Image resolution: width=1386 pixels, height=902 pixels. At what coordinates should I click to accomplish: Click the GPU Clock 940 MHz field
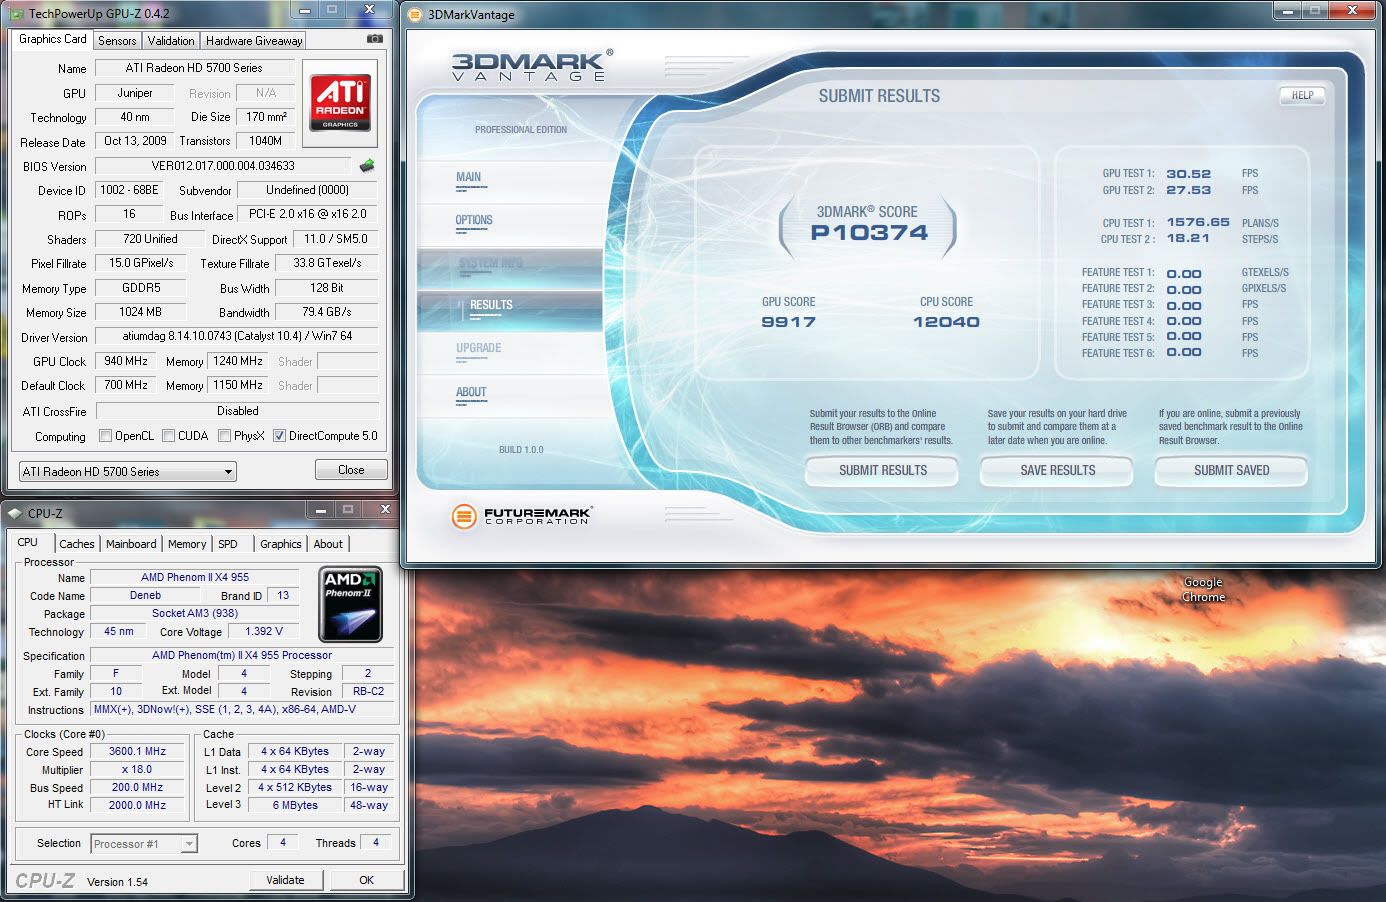tap(126, 361)
